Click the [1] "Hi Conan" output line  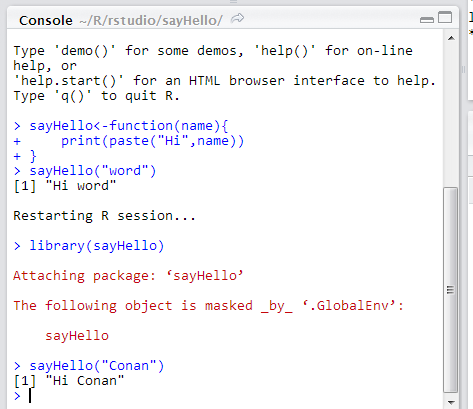[69, 381]
